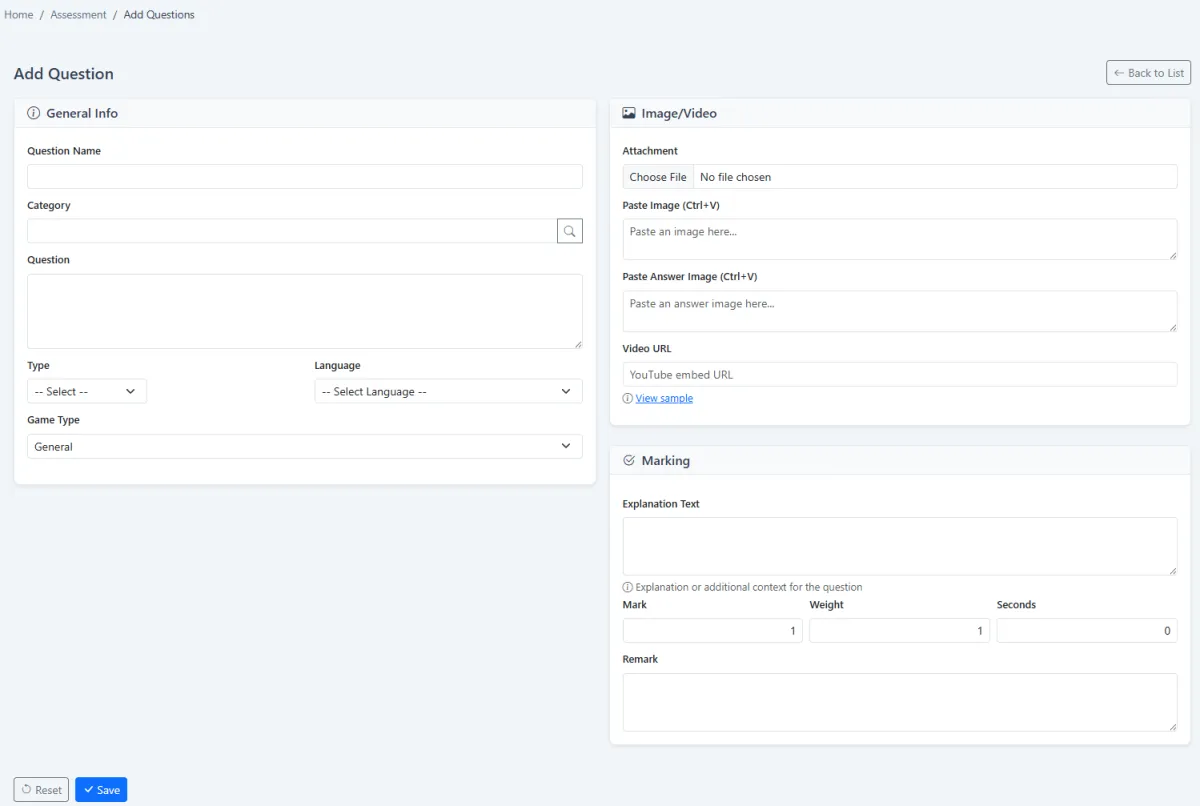
Task: Click the Save button
Action: tap(101, 790)
